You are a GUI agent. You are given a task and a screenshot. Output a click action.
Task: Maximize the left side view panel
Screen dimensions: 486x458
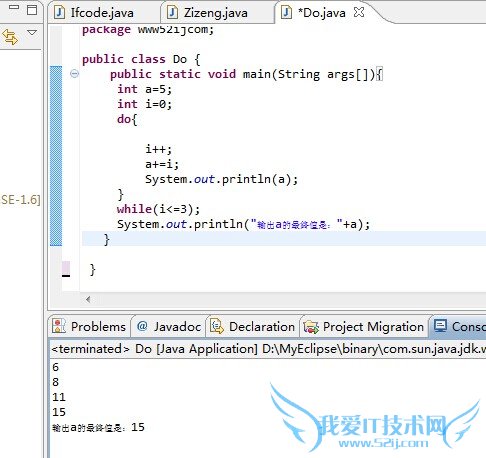[x=32, y=10]
